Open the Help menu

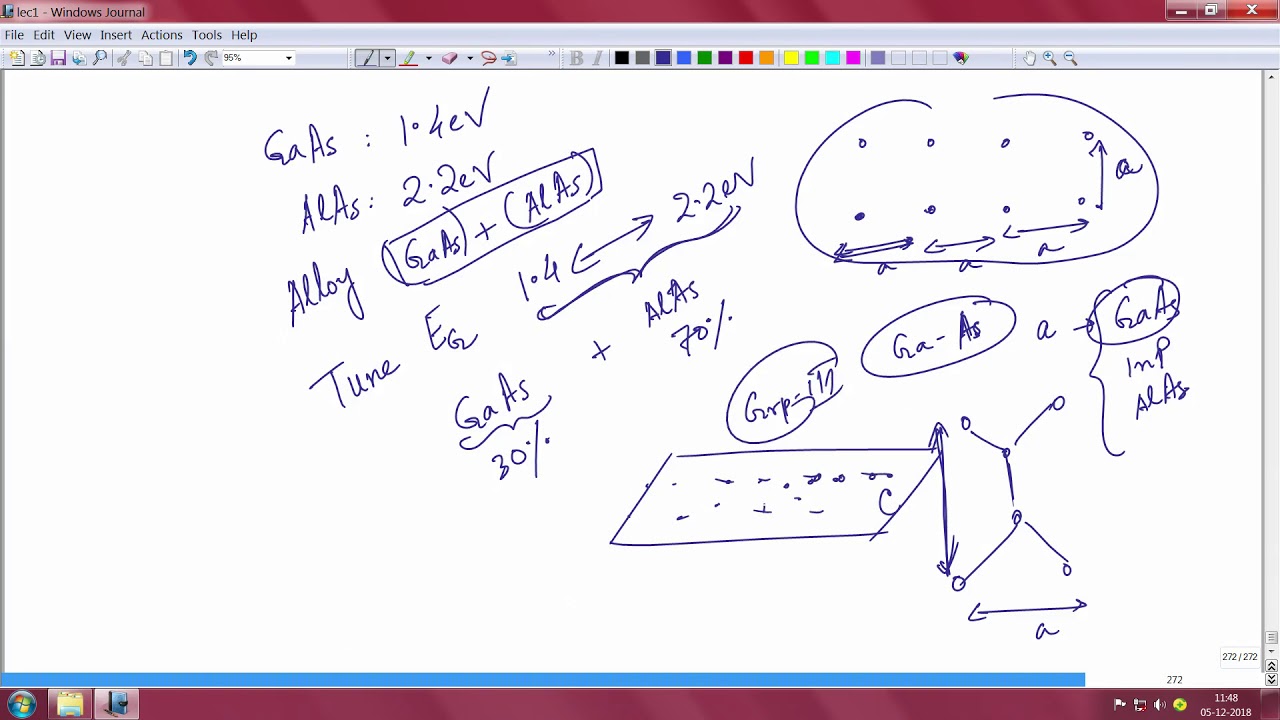click(x=244, y=34)
